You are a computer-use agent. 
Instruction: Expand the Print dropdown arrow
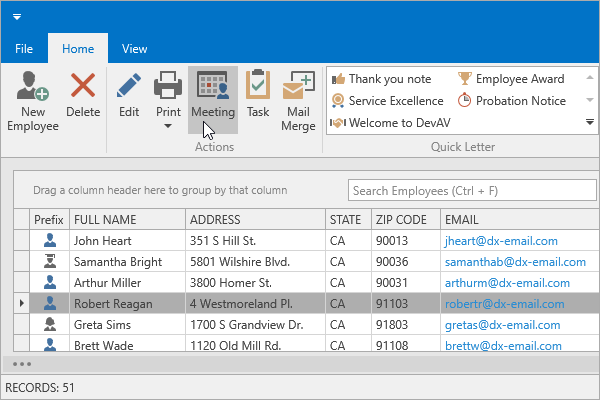click(x=166, y=127)
